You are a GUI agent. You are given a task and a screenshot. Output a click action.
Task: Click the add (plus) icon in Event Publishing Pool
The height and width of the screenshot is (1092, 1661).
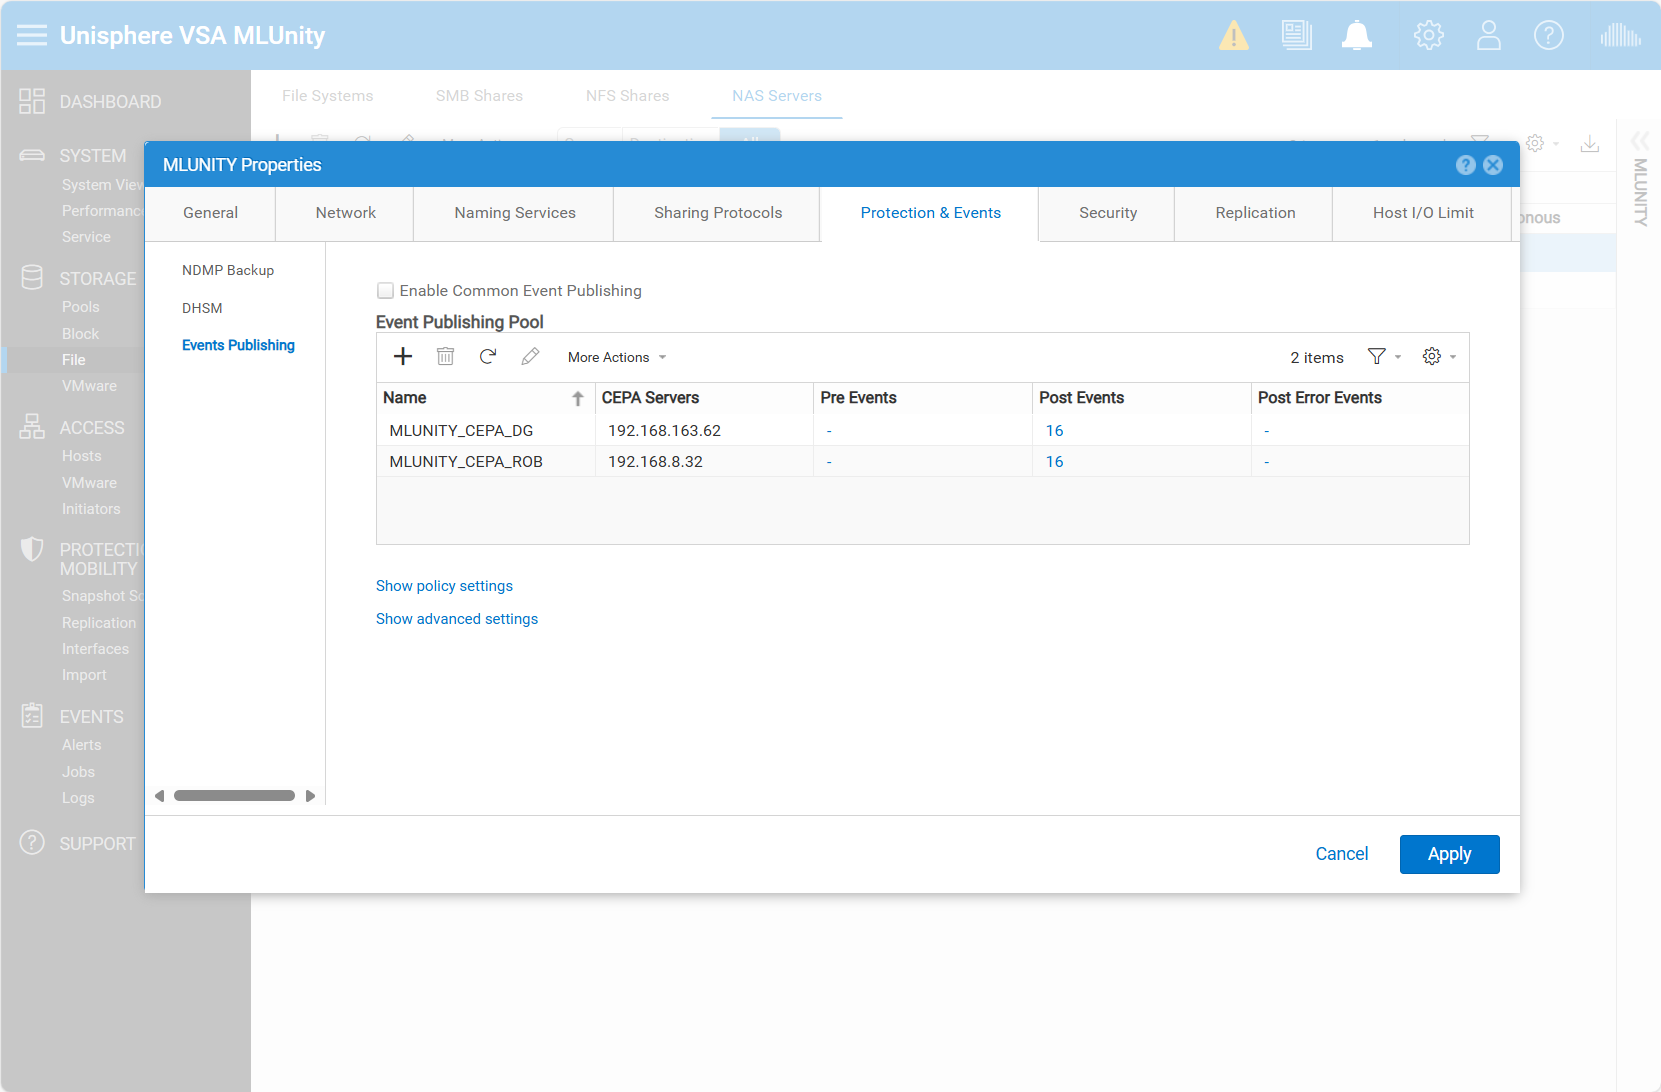point(403,357)
